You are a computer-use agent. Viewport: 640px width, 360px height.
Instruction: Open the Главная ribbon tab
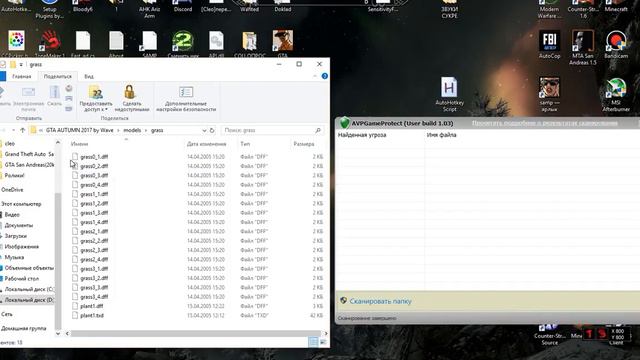22,76
